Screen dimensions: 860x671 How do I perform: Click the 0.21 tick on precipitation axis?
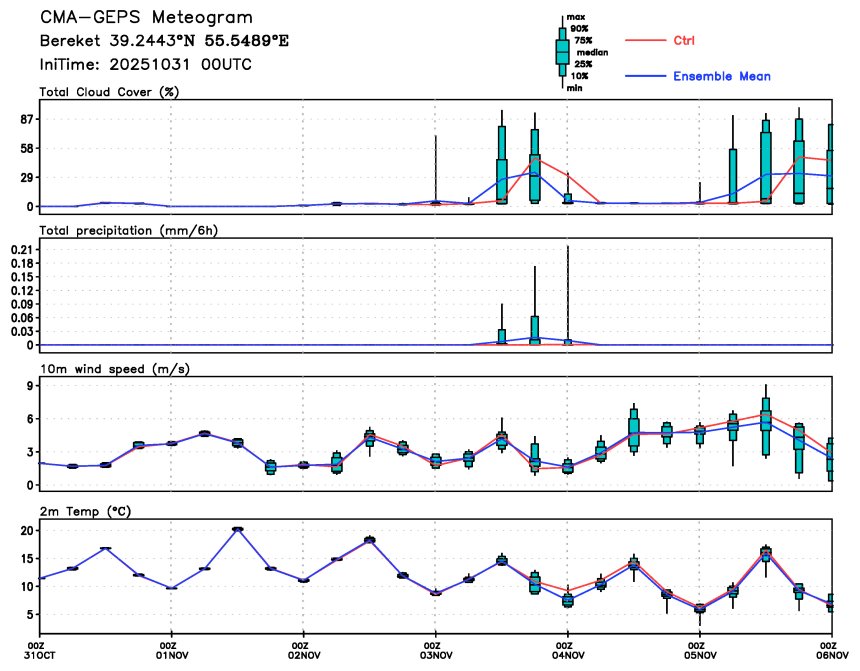click(20, 250)
